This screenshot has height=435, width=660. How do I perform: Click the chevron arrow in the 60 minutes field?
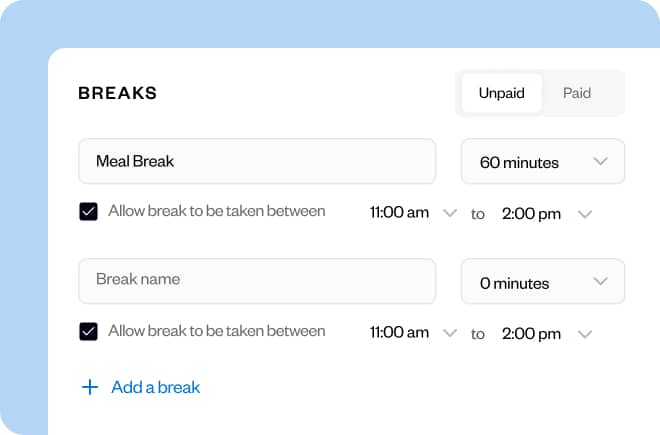600,162
